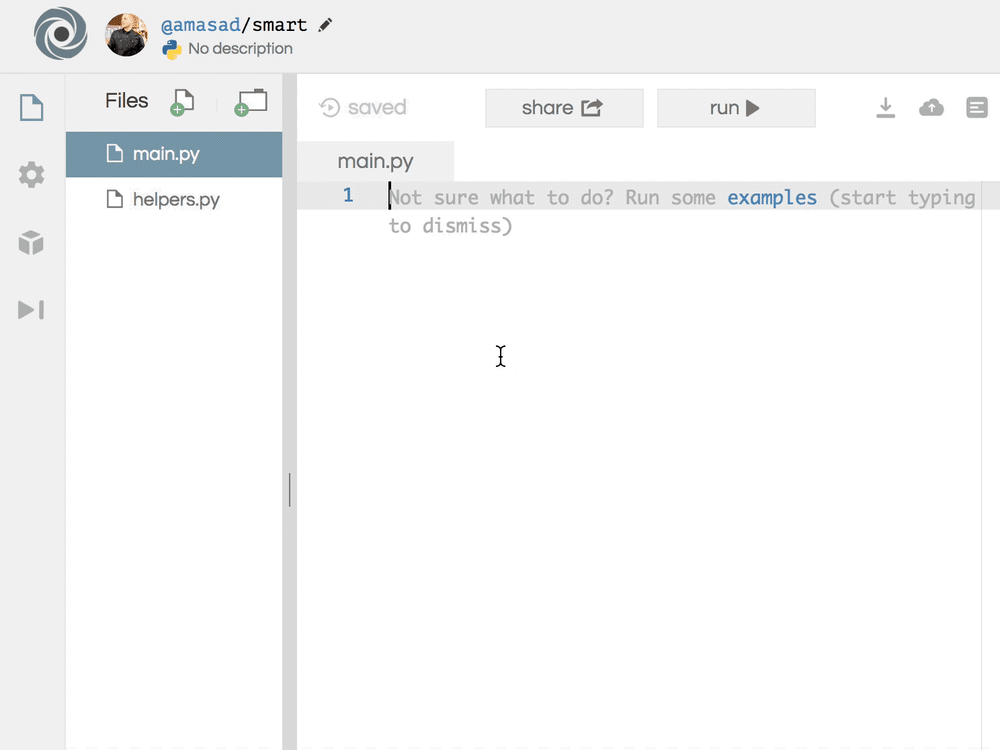Add a new file
1000x750 pixels.
(182, 102)
